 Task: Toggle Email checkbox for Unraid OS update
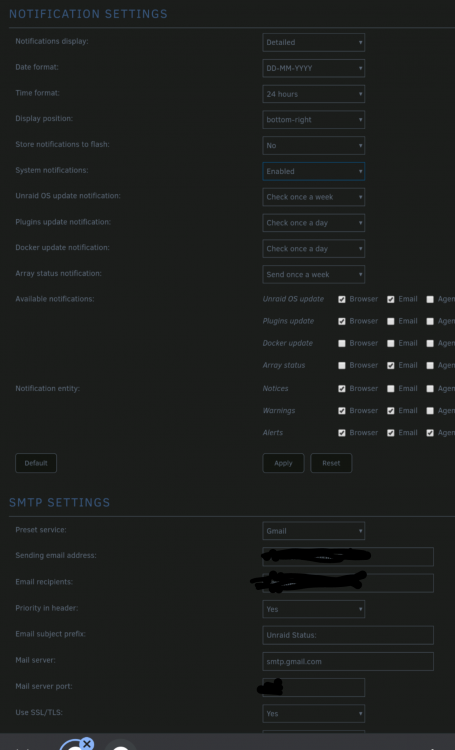coord(390,299)
